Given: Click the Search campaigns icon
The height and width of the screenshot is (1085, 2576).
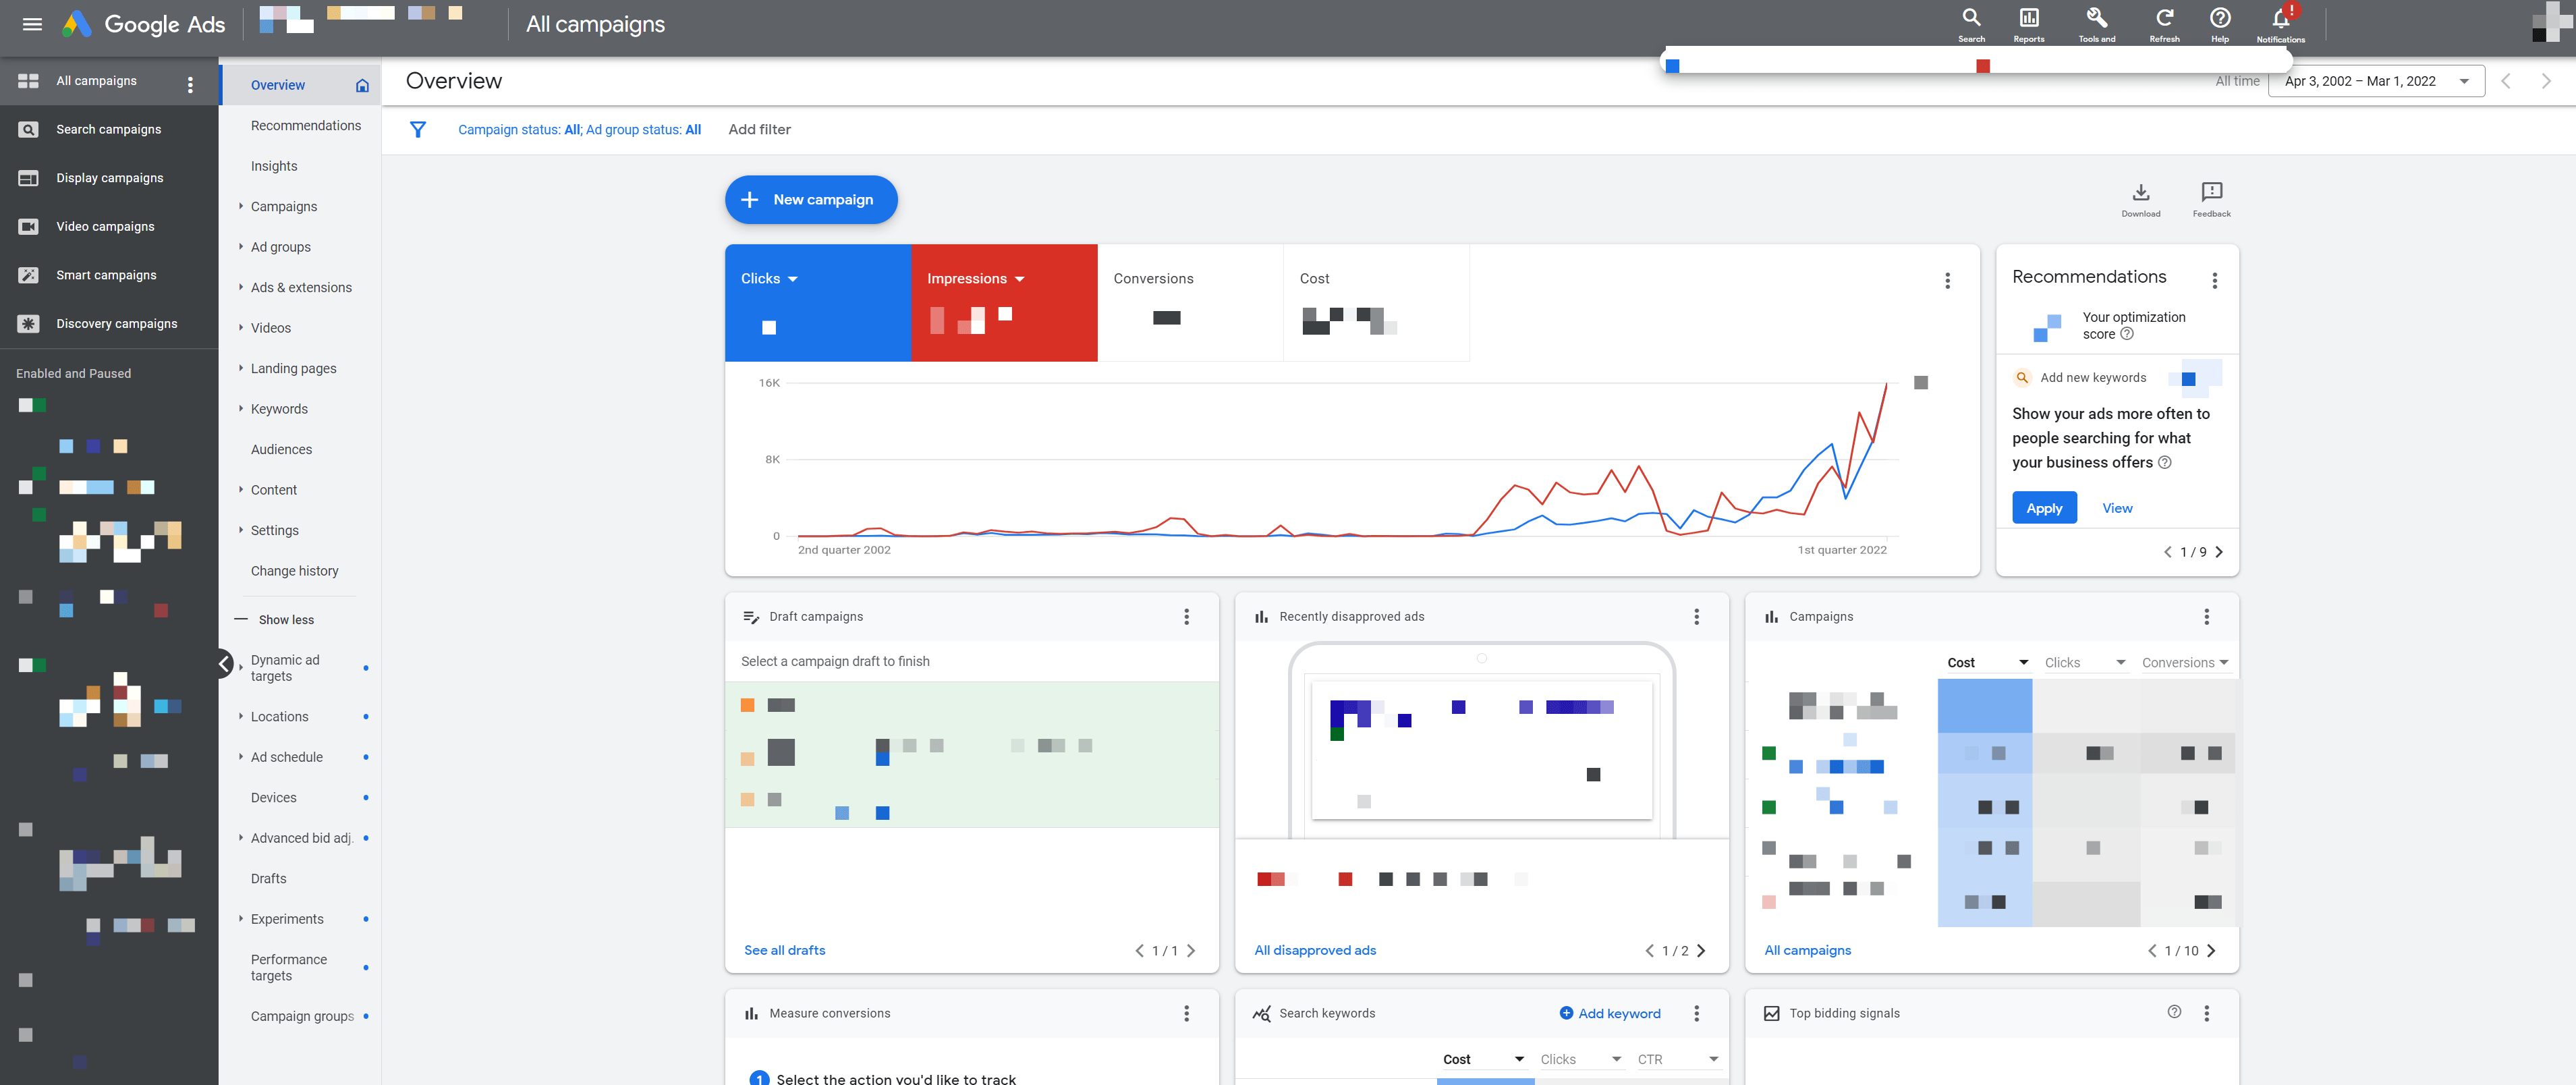Looking at the screenshot, I should click(x=26, y=128).
